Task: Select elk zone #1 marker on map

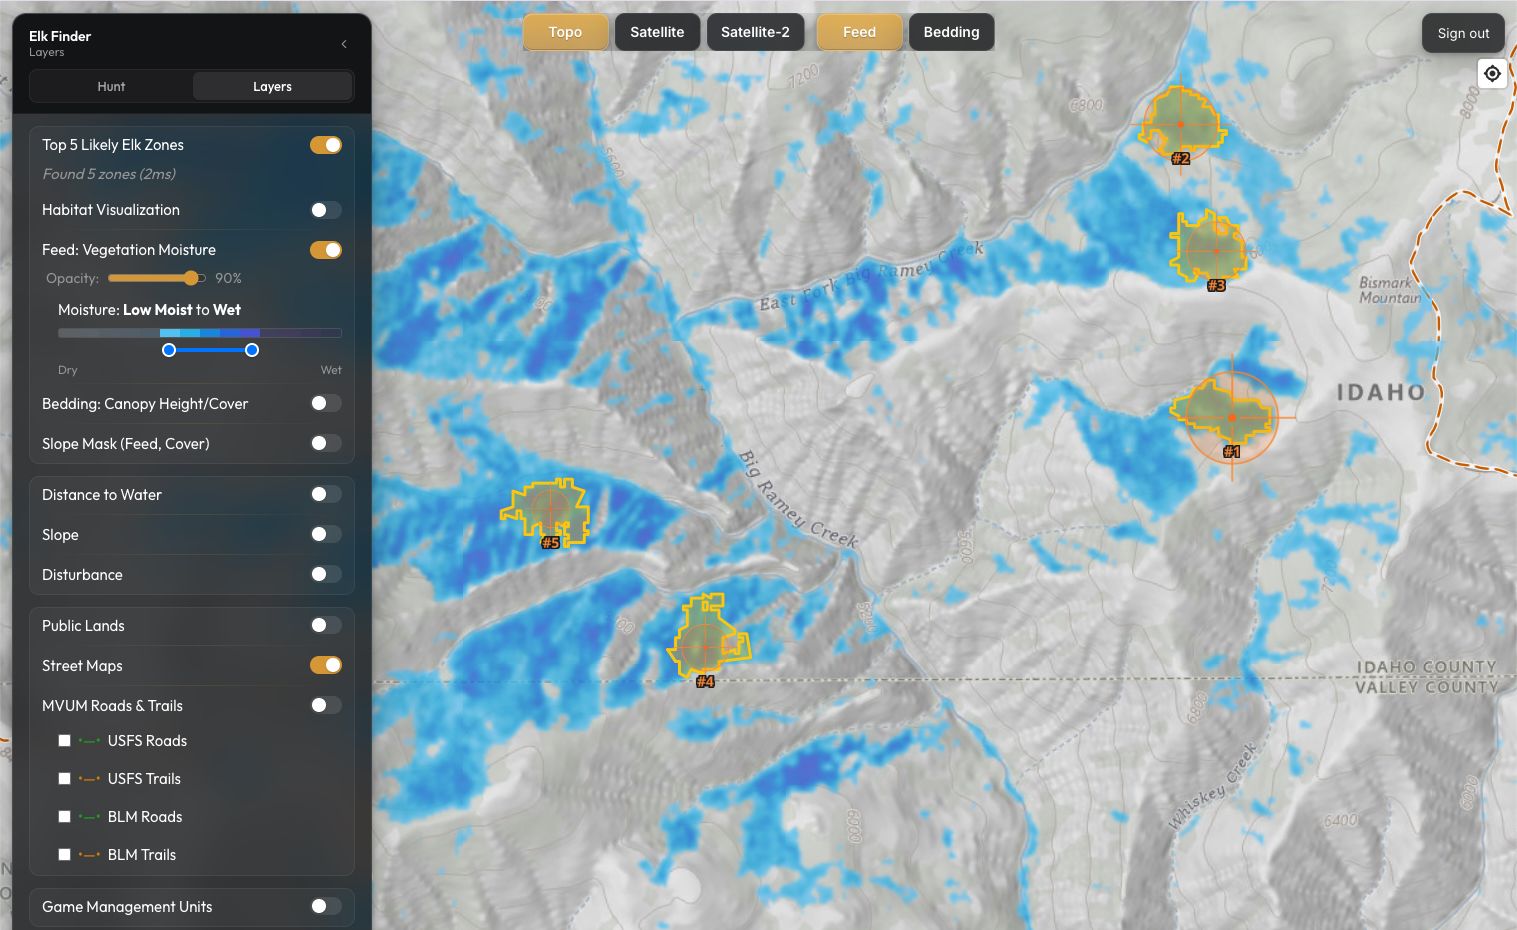Action: [1232, 418]
